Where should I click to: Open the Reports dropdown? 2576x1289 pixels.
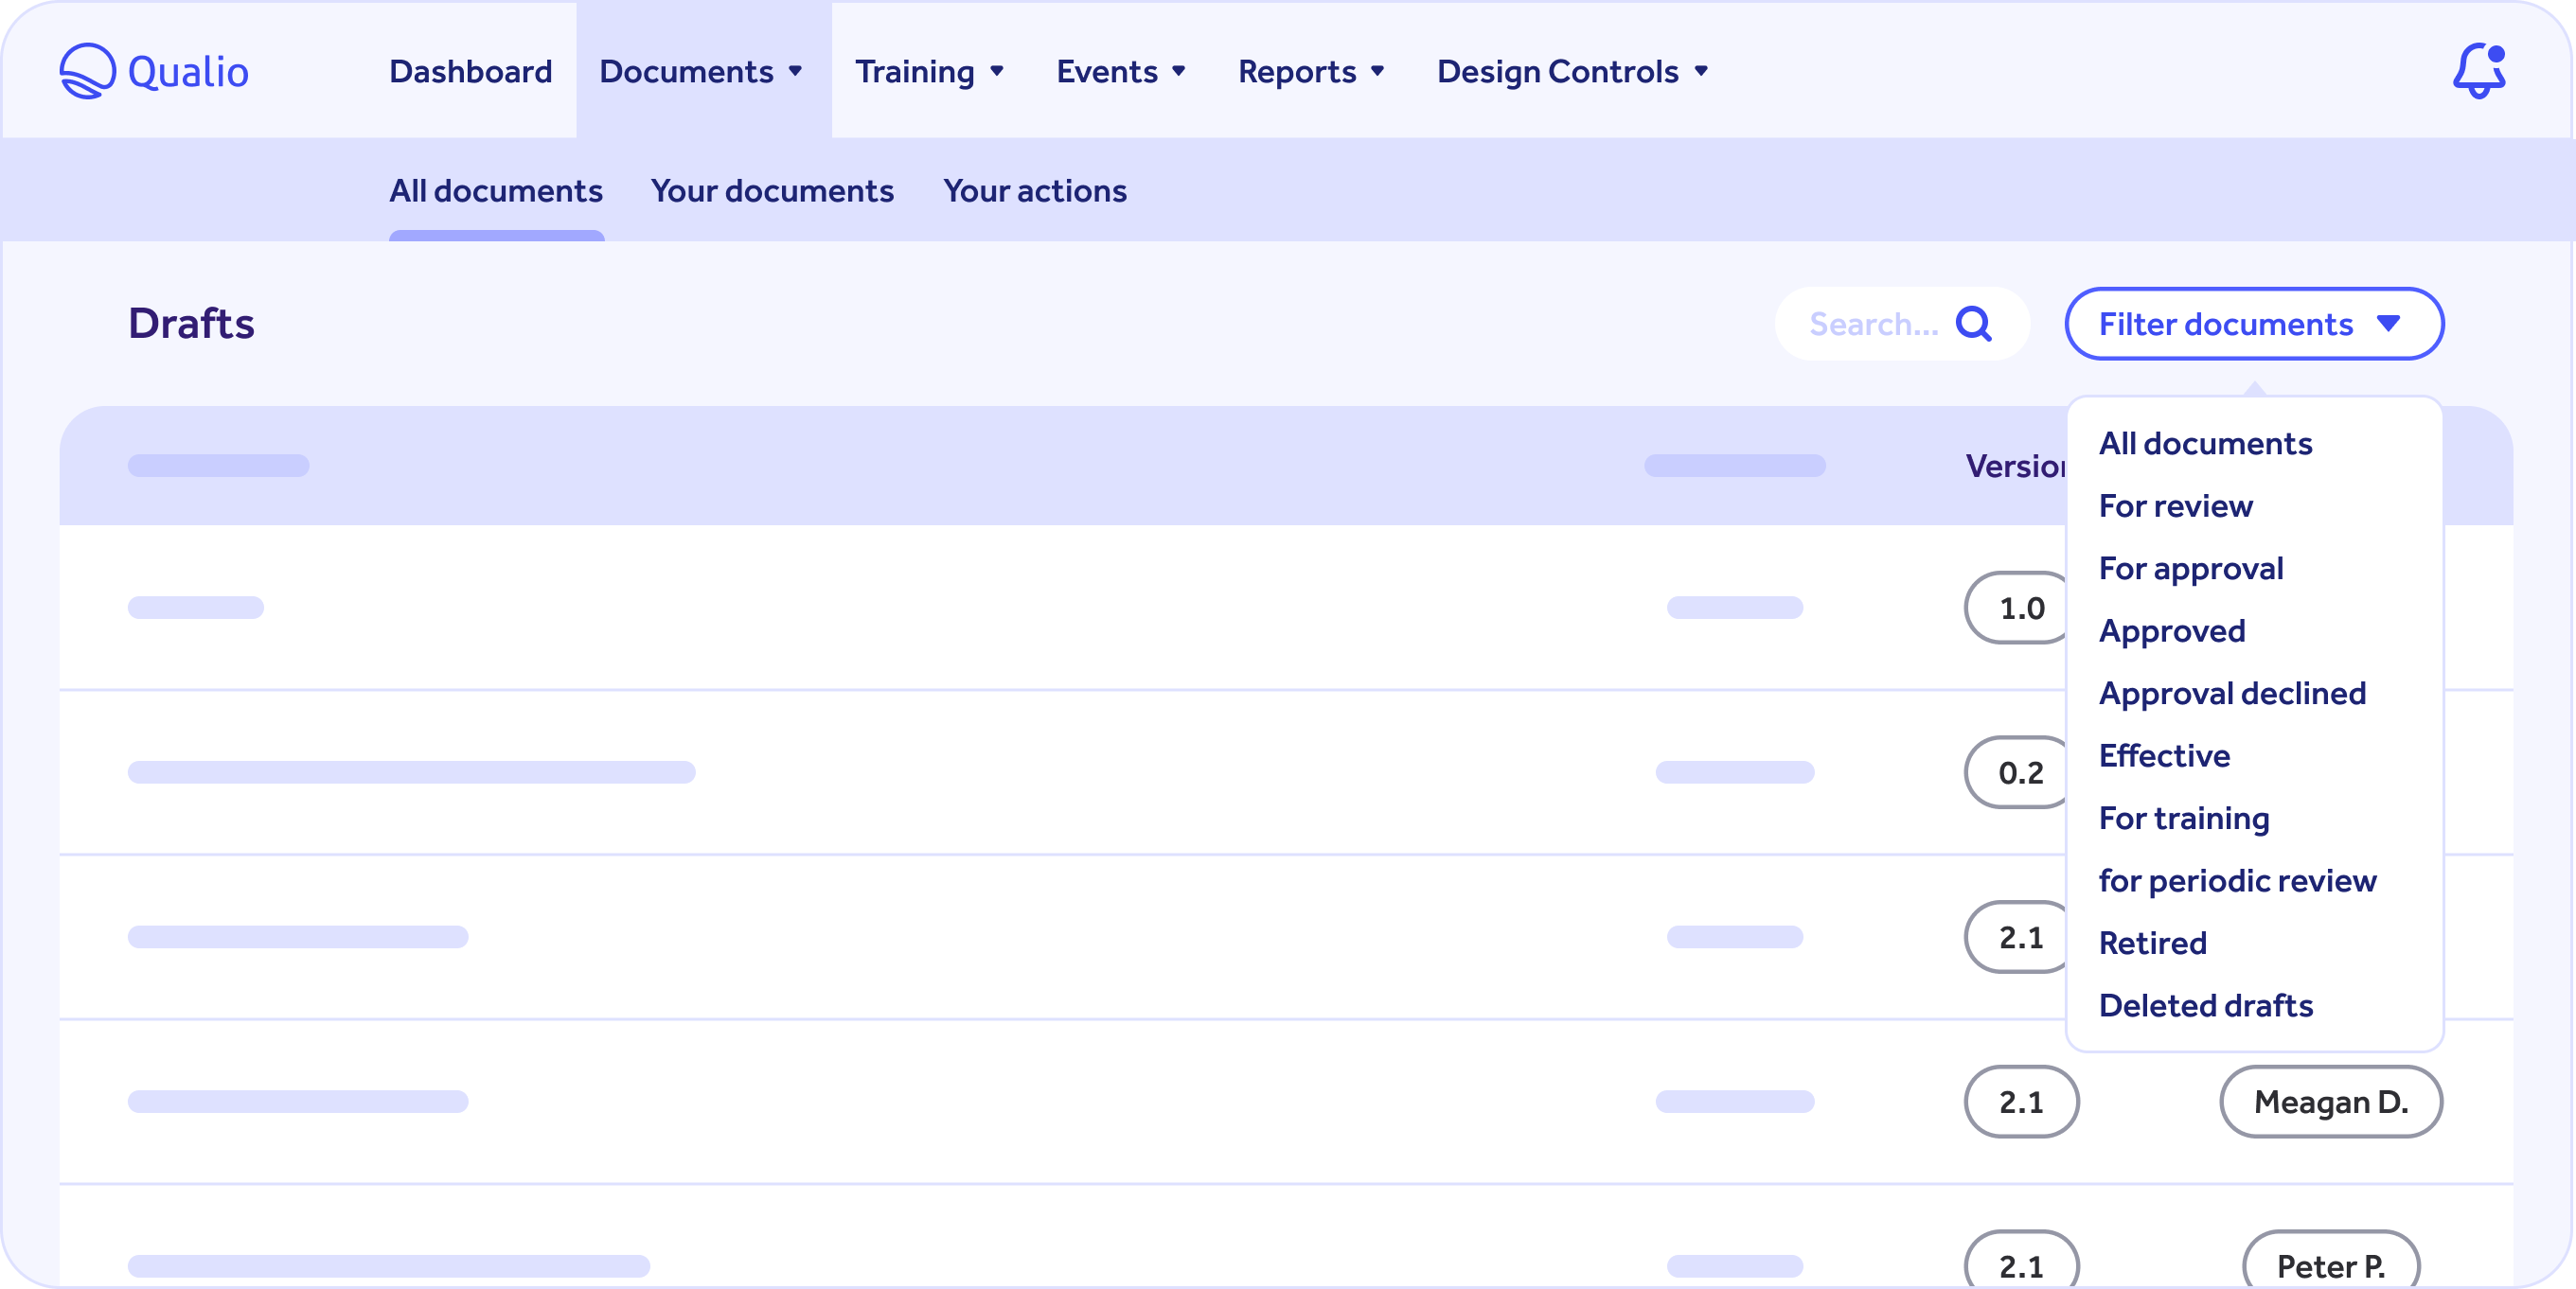click(1311, 71)
